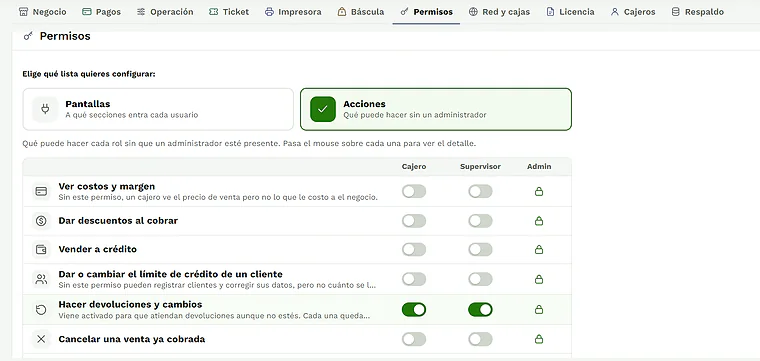The image size is (760, 361).
Task: Click the Cancelar una venta ya cobrada label
Action: click(x=132, y=339)
